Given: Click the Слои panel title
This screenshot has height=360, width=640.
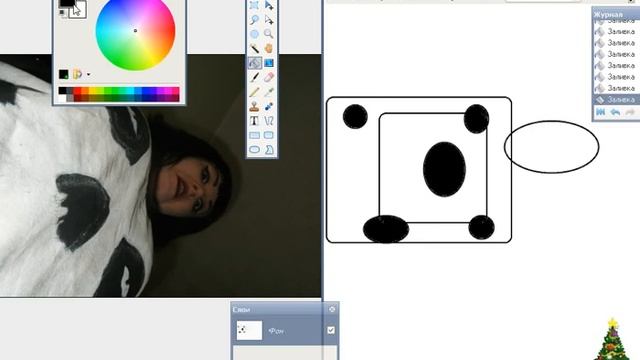Looking at the screenshot, I should 241,309.
